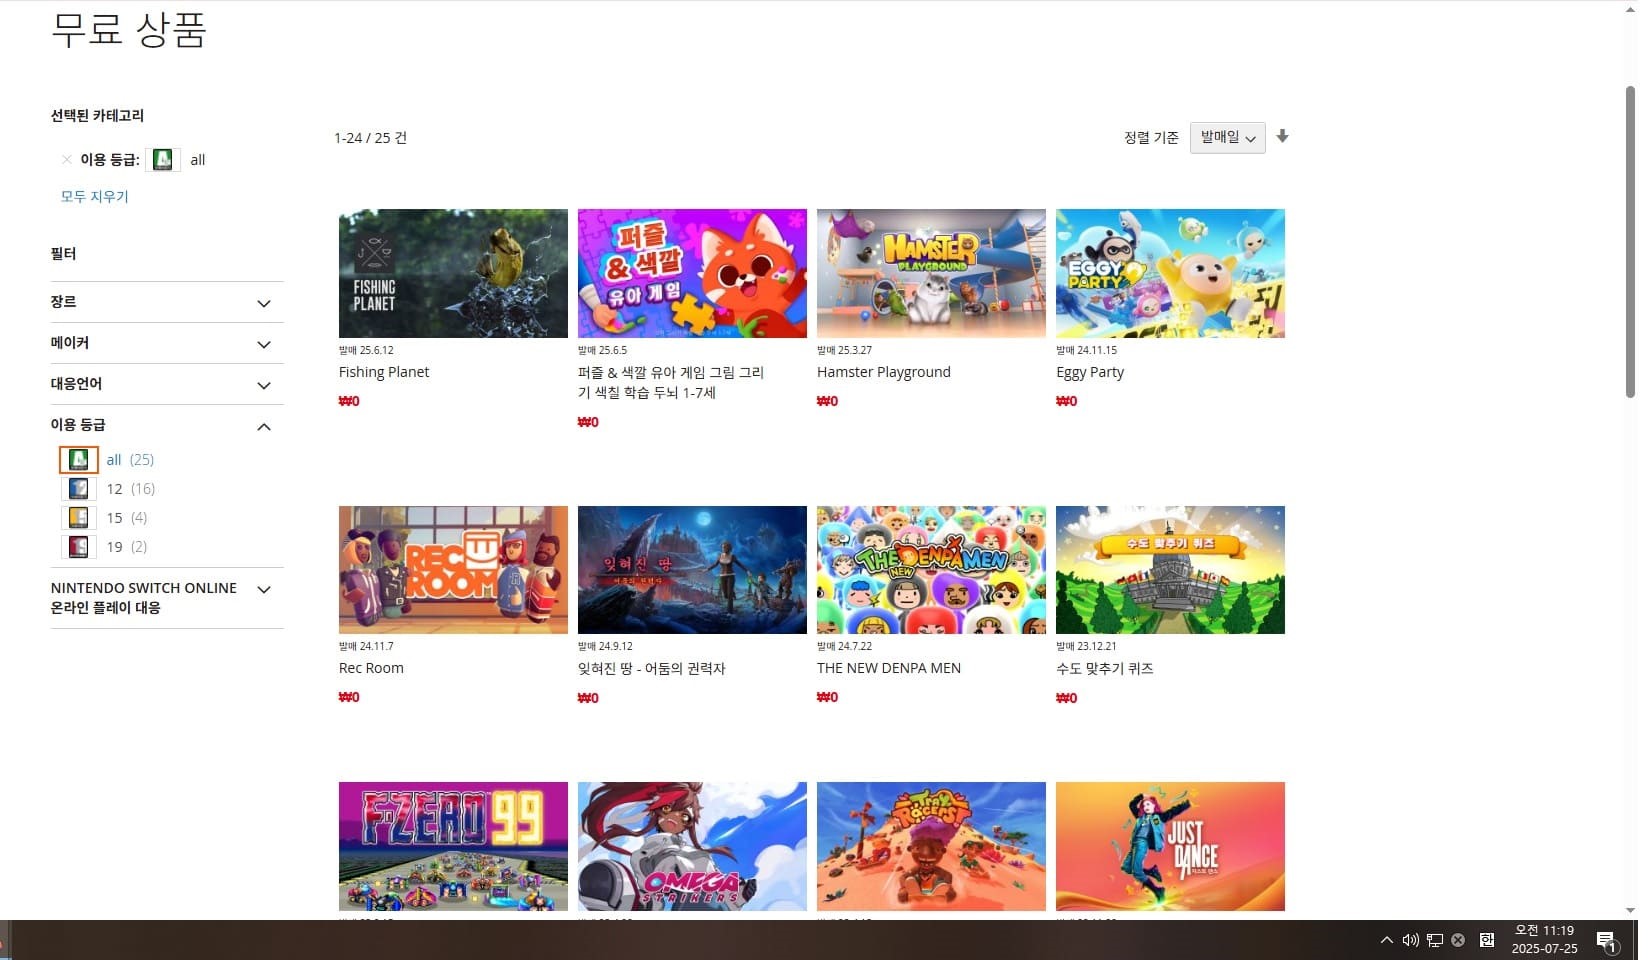Open Just Dance thumbnail

tap(1170, 846)
